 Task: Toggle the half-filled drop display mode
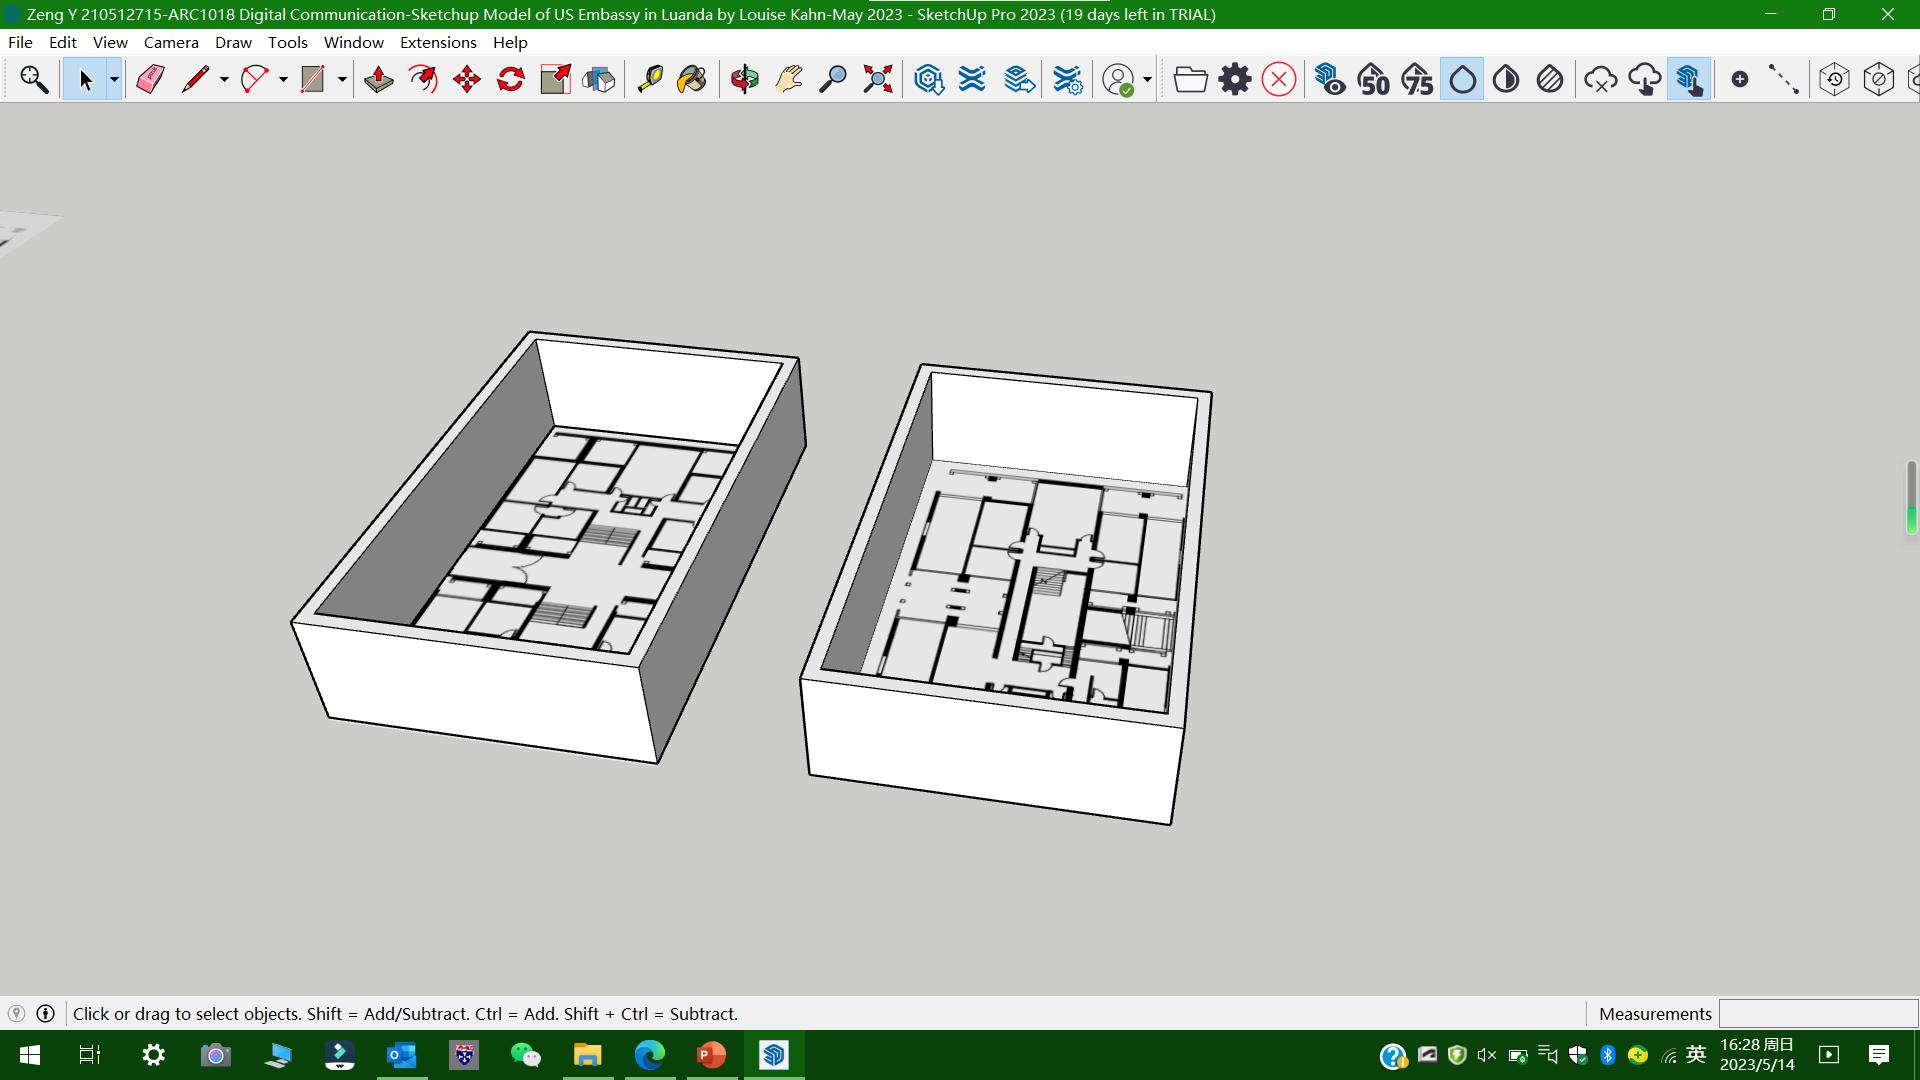1506,79
